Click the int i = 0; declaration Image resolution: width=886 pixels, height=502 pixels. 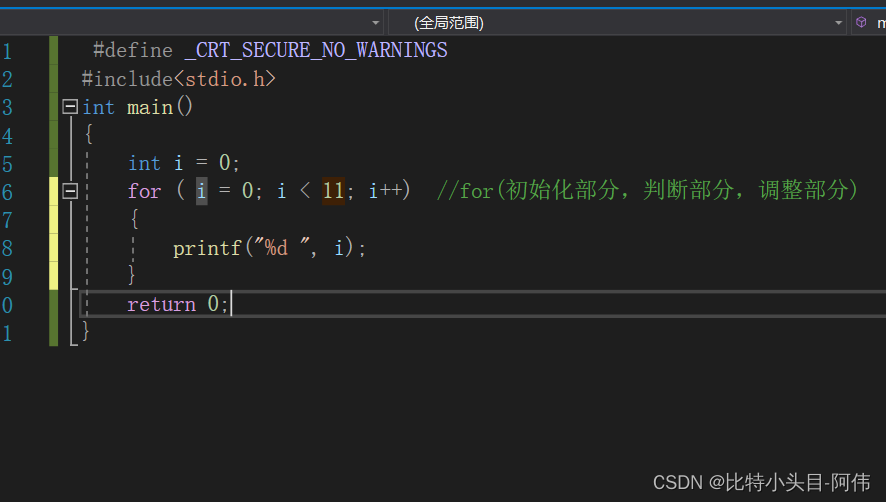[184, 163]
